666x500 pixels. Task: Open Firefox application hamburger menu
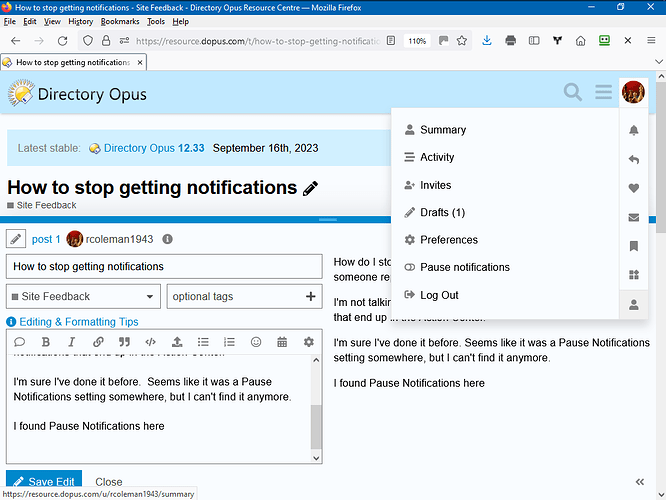[x=651, y=41]
